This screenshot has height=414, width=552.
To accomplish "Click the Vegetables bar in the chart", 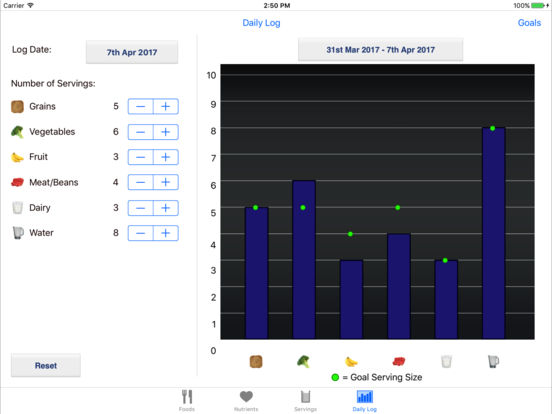I will pos(304,260).
